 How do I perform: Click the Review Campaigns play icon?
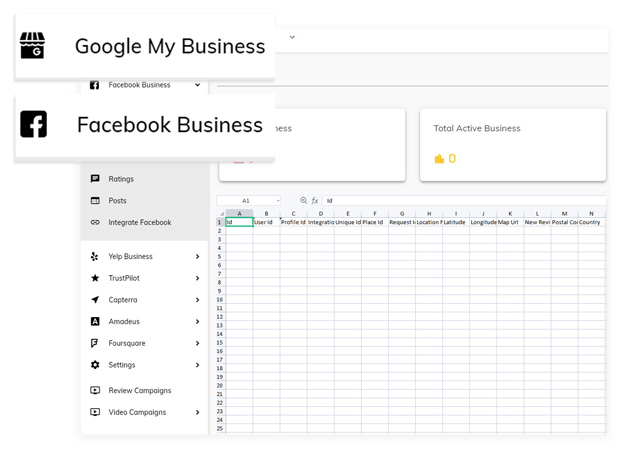[x=95, y=390]
